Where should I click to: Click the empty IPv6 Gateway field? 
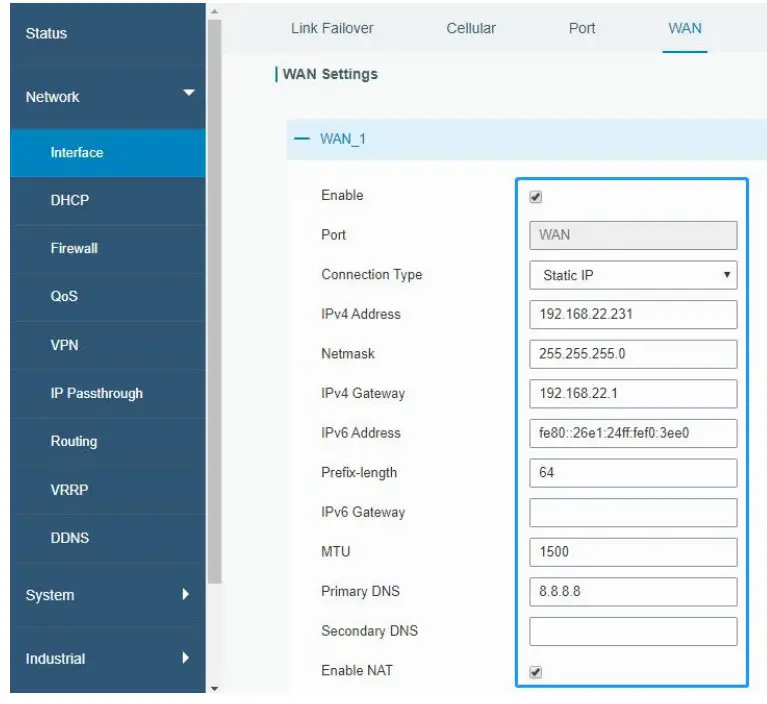click(x=633, y=513)
